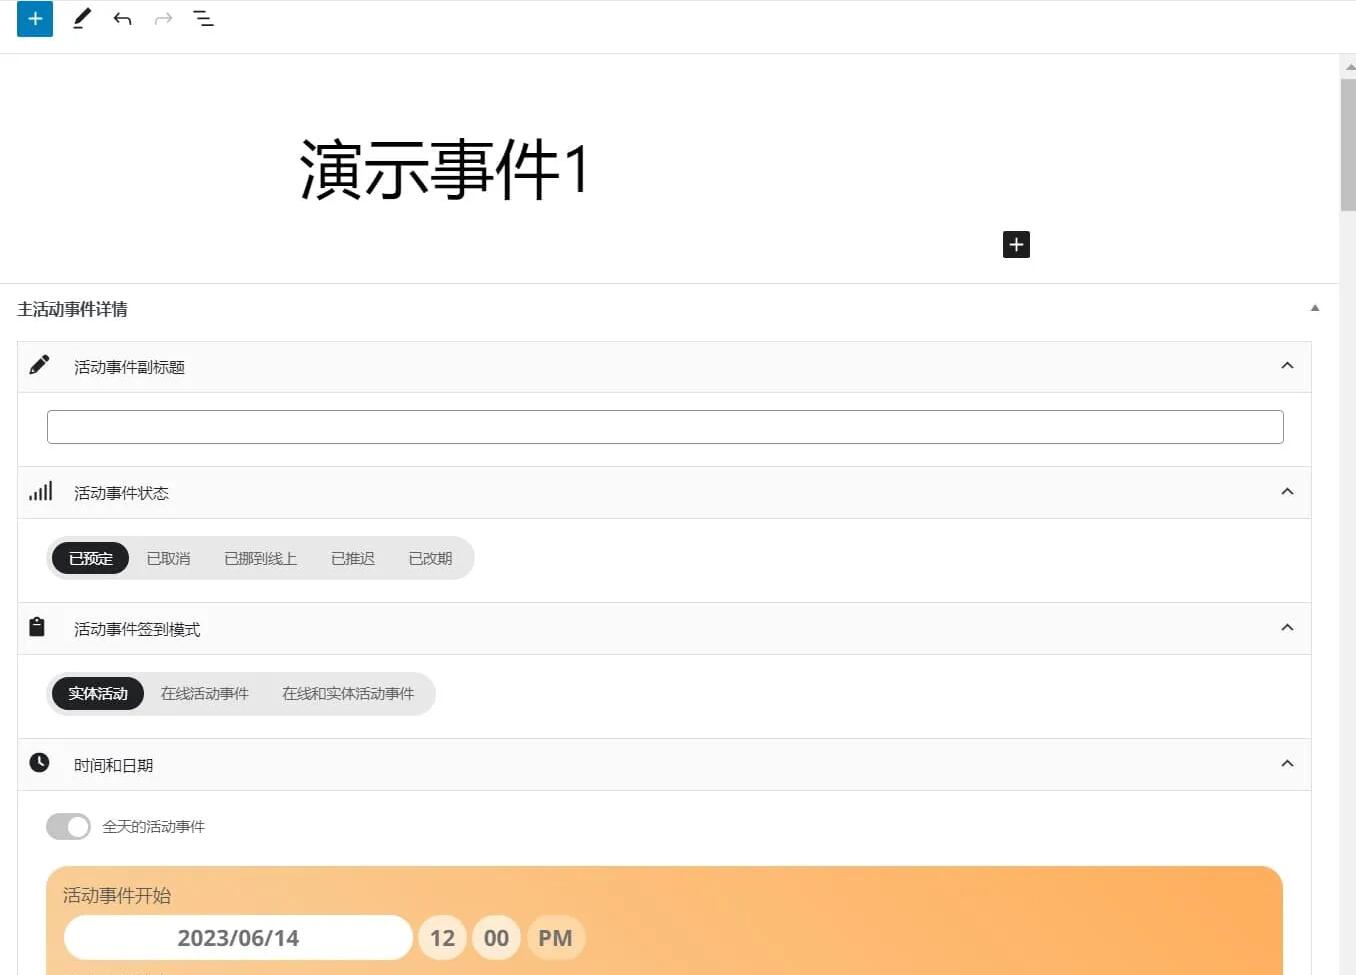Select 已预定 event status
This screenshot has height=975, width=1356.
point(91,558)
